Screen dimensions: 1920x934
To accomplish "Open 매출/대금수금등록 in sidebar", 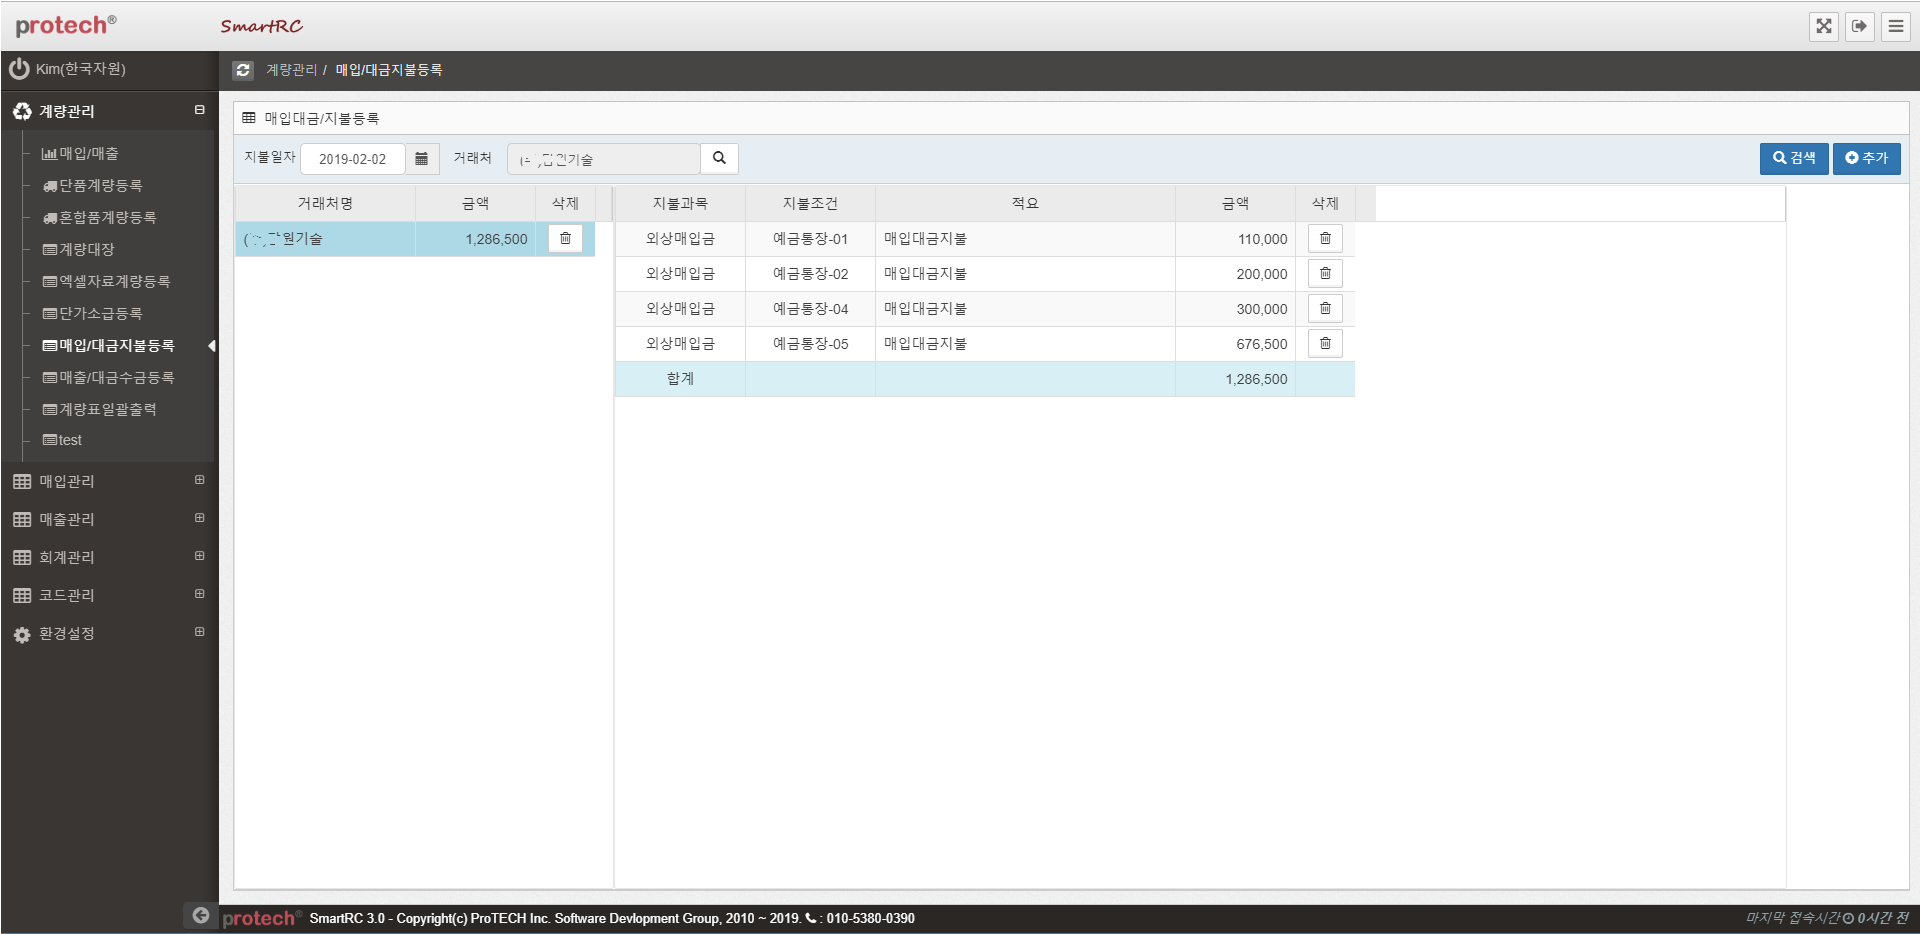I will 116,378.
